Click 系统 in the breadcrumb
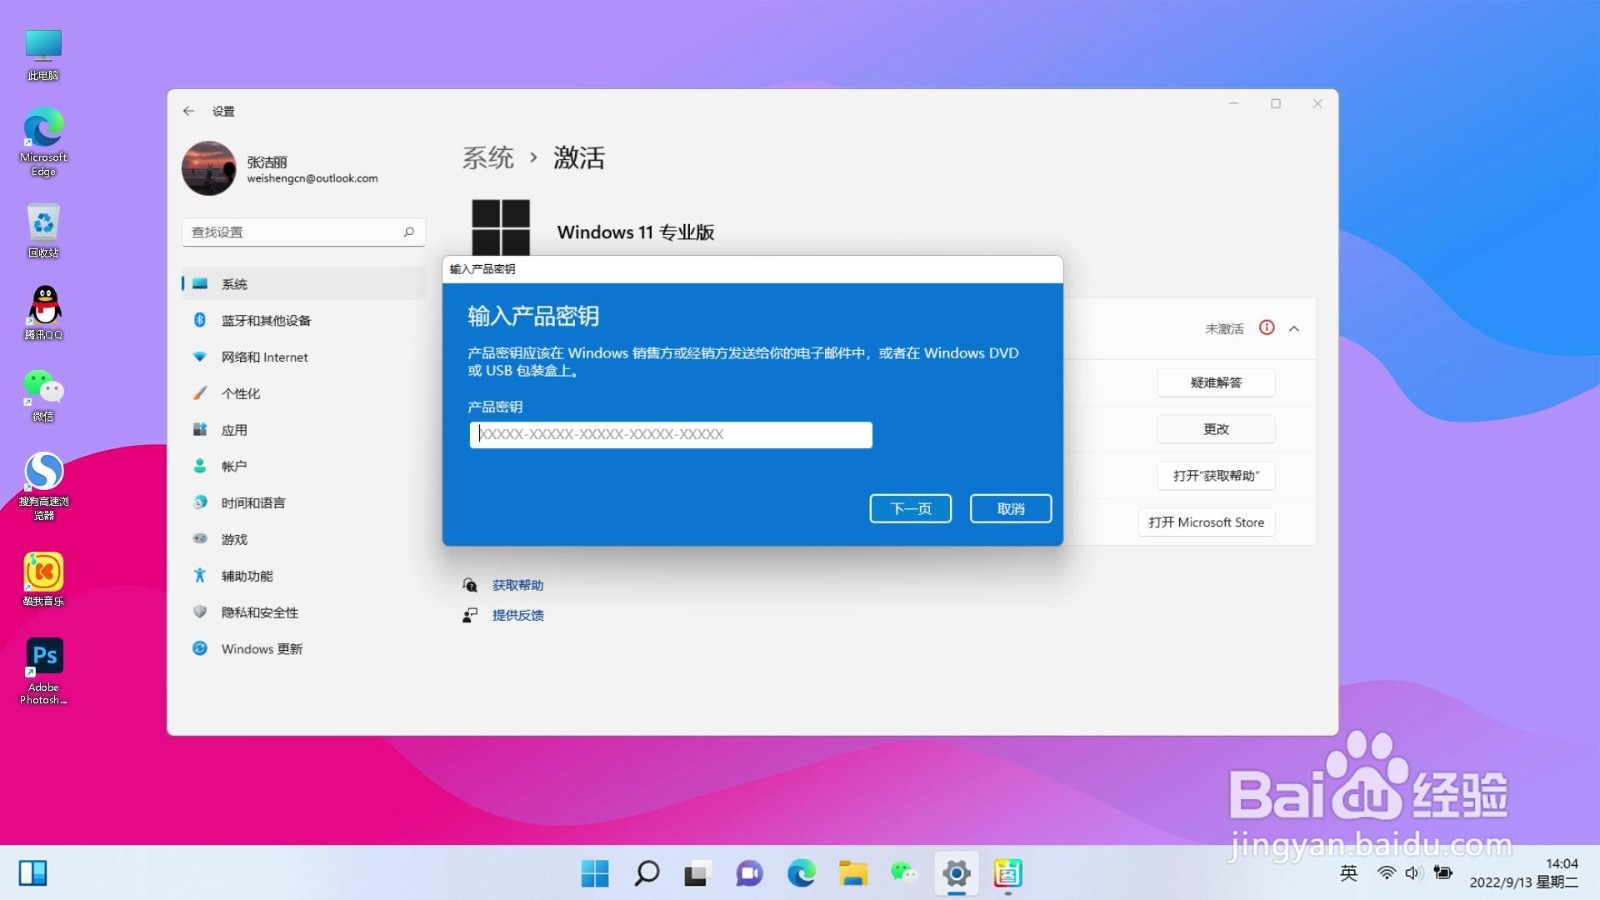 (x=488, y=158)
